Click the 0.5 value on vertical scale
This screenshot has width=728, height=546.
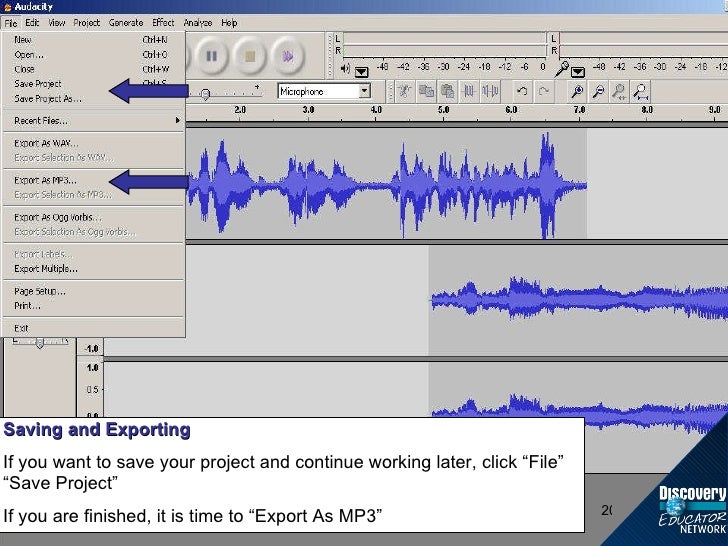[x=92, y=390]
